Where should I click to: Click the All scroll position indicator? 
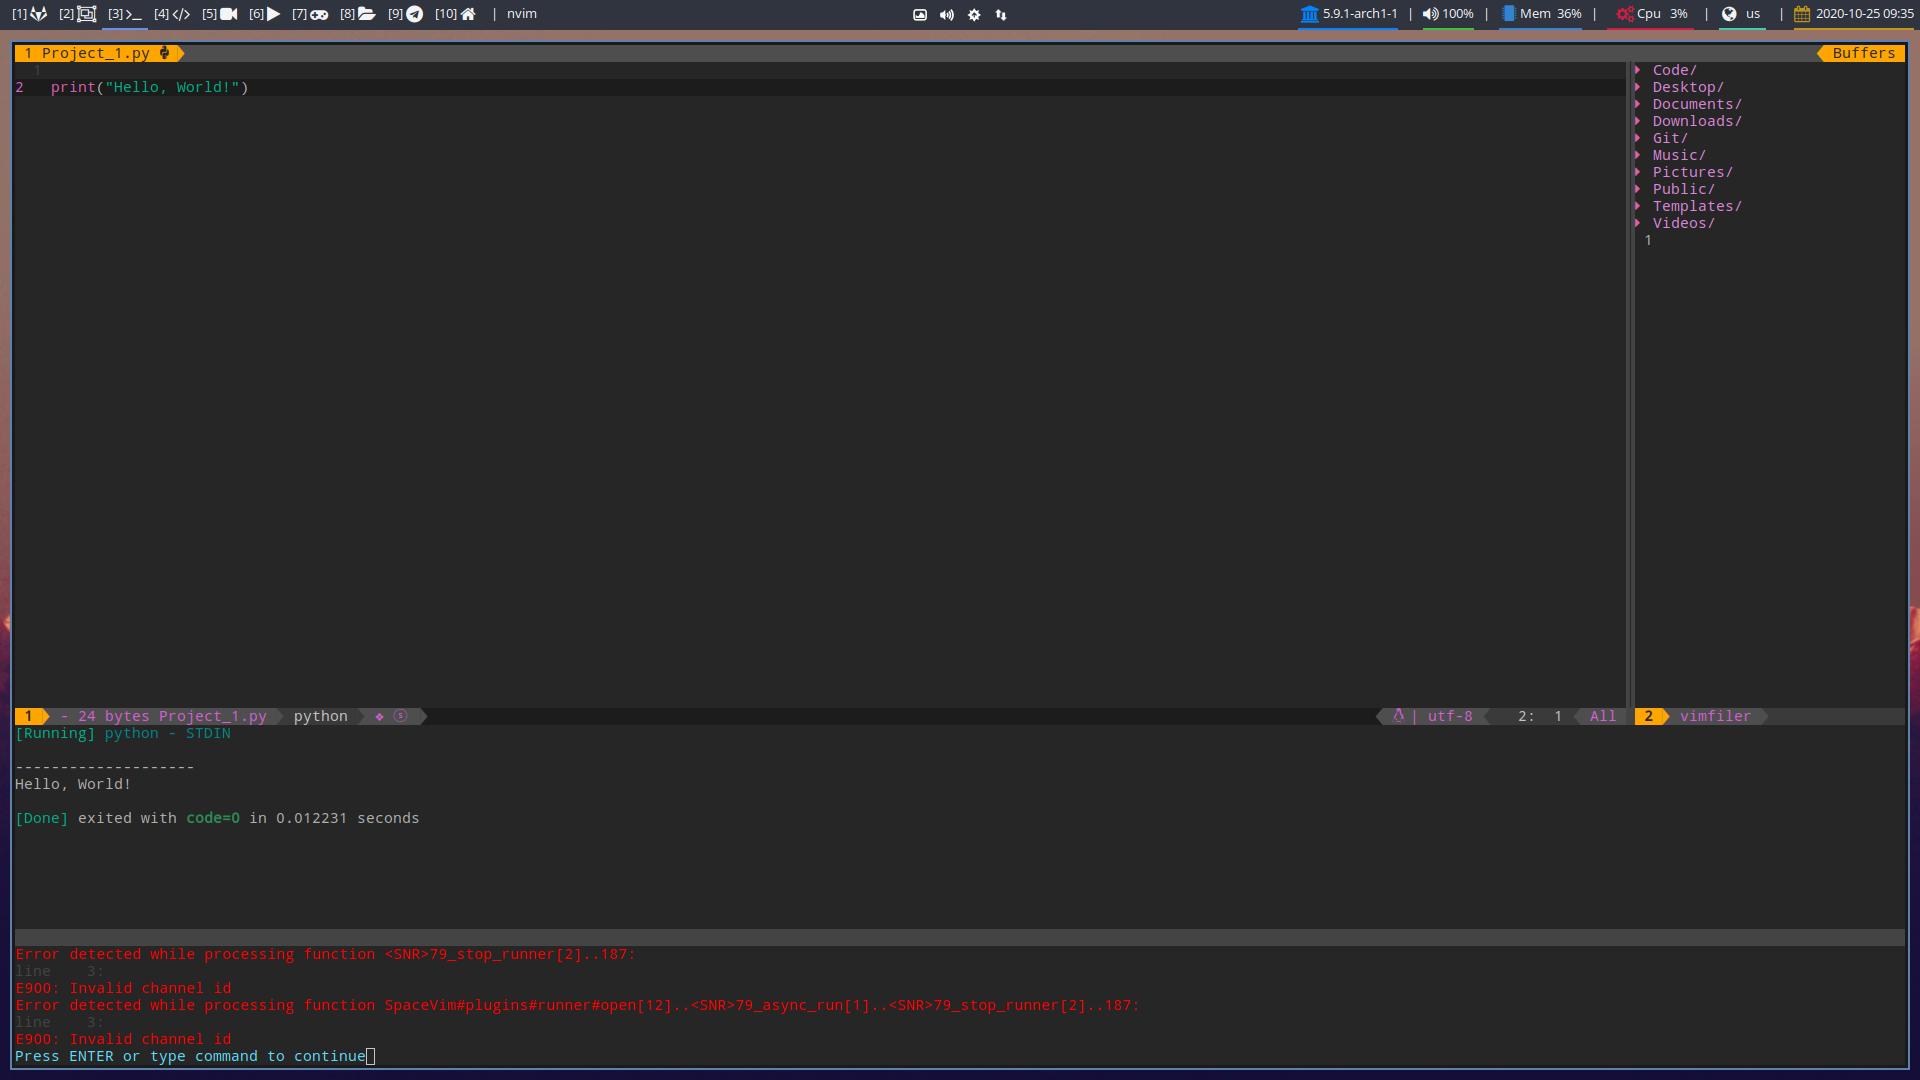pos(1603,716)
